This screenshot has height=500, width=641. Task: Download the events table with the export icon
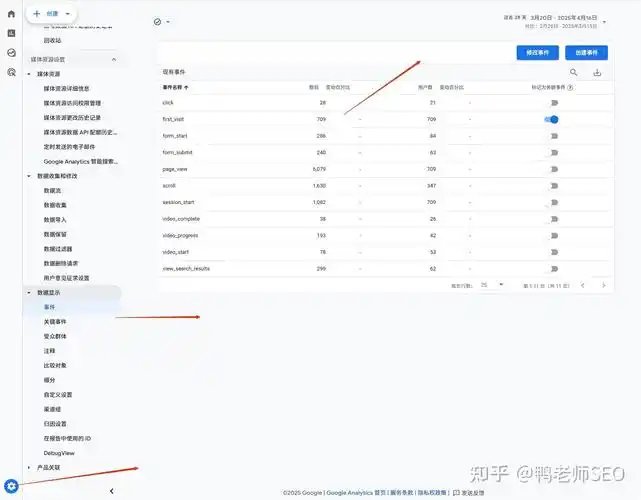597,72
